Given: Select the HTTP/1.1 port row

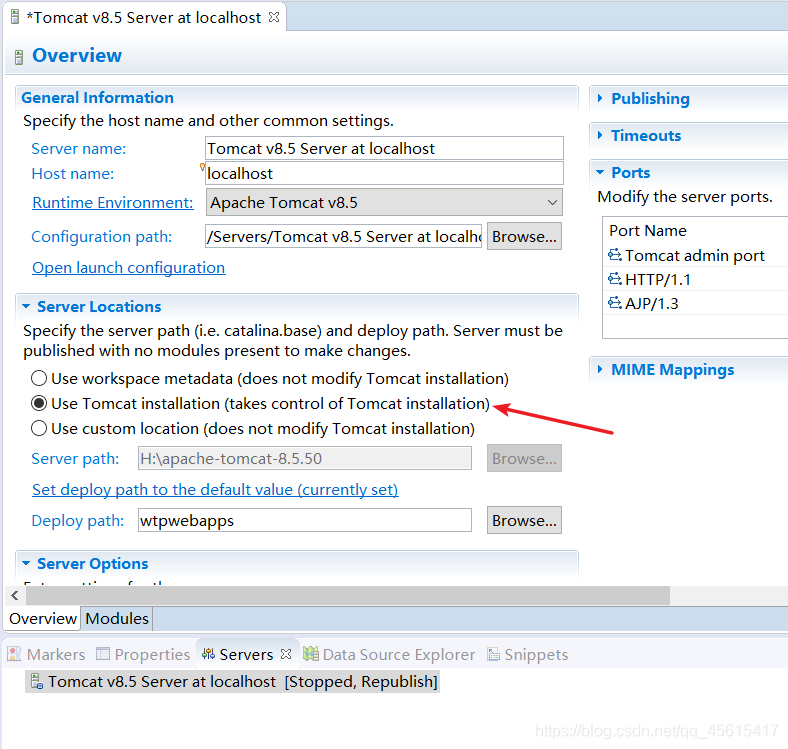Looking at the screenshot, I should (696, 279).
